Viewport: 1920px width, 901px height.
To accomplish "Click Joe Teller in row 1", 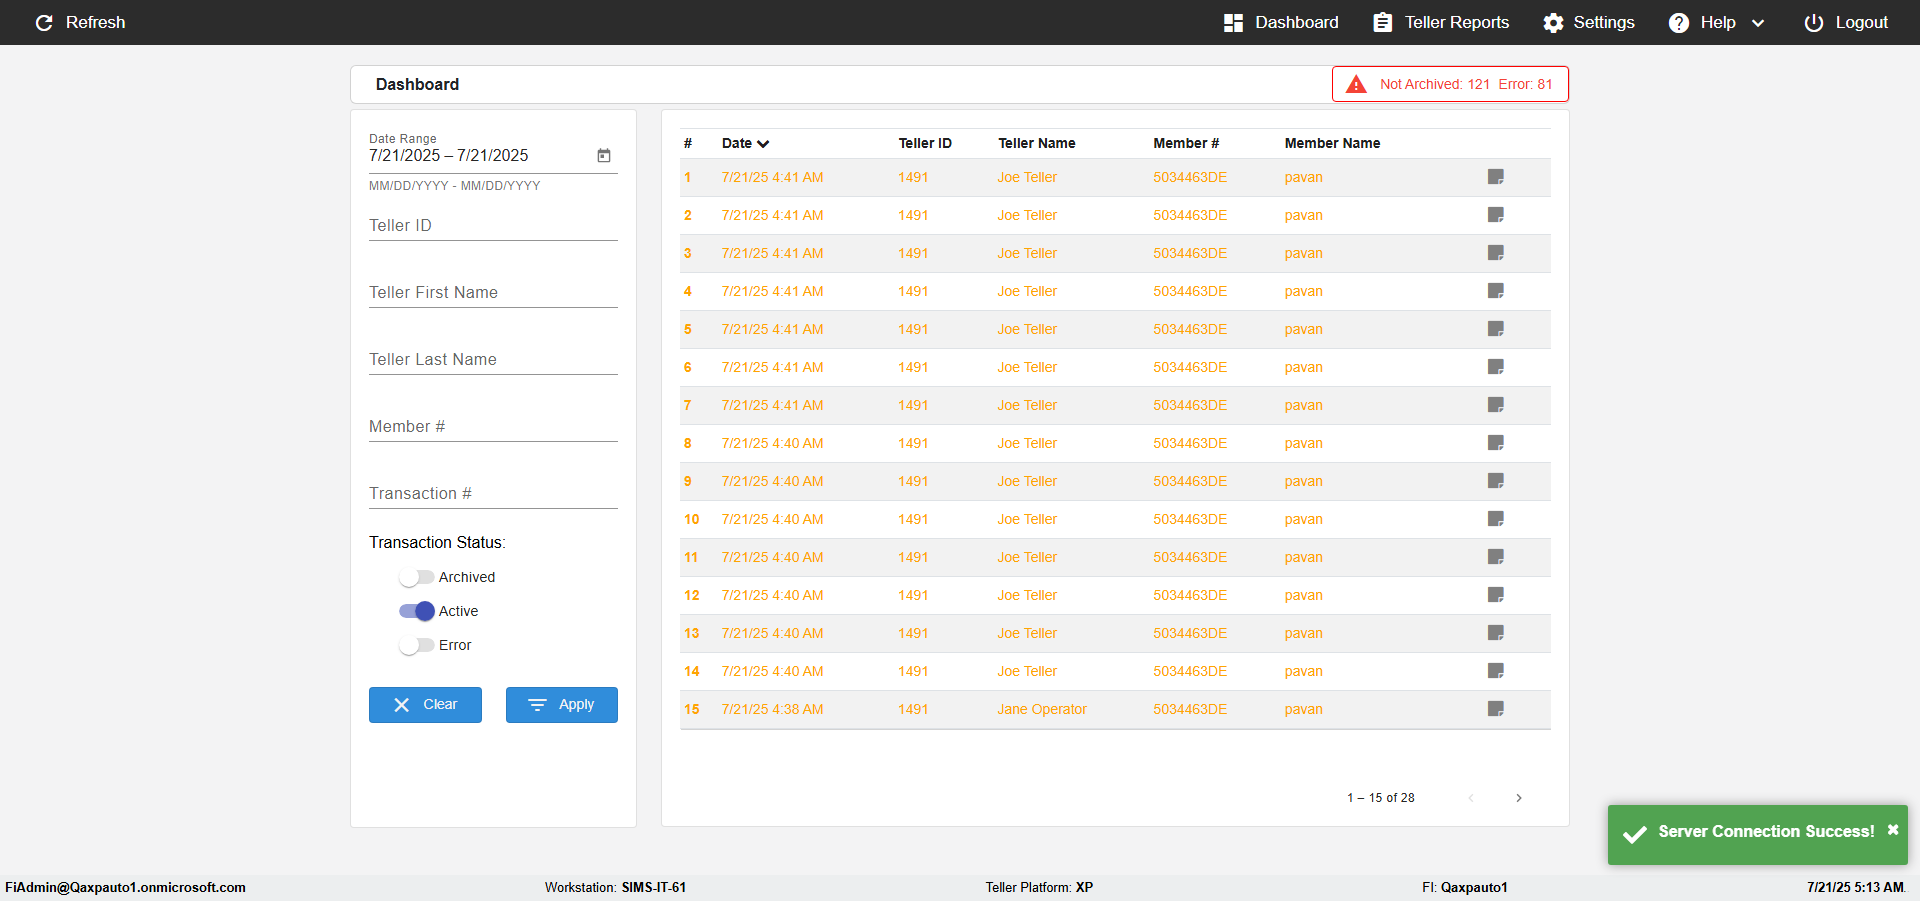I will (1027, 177).
